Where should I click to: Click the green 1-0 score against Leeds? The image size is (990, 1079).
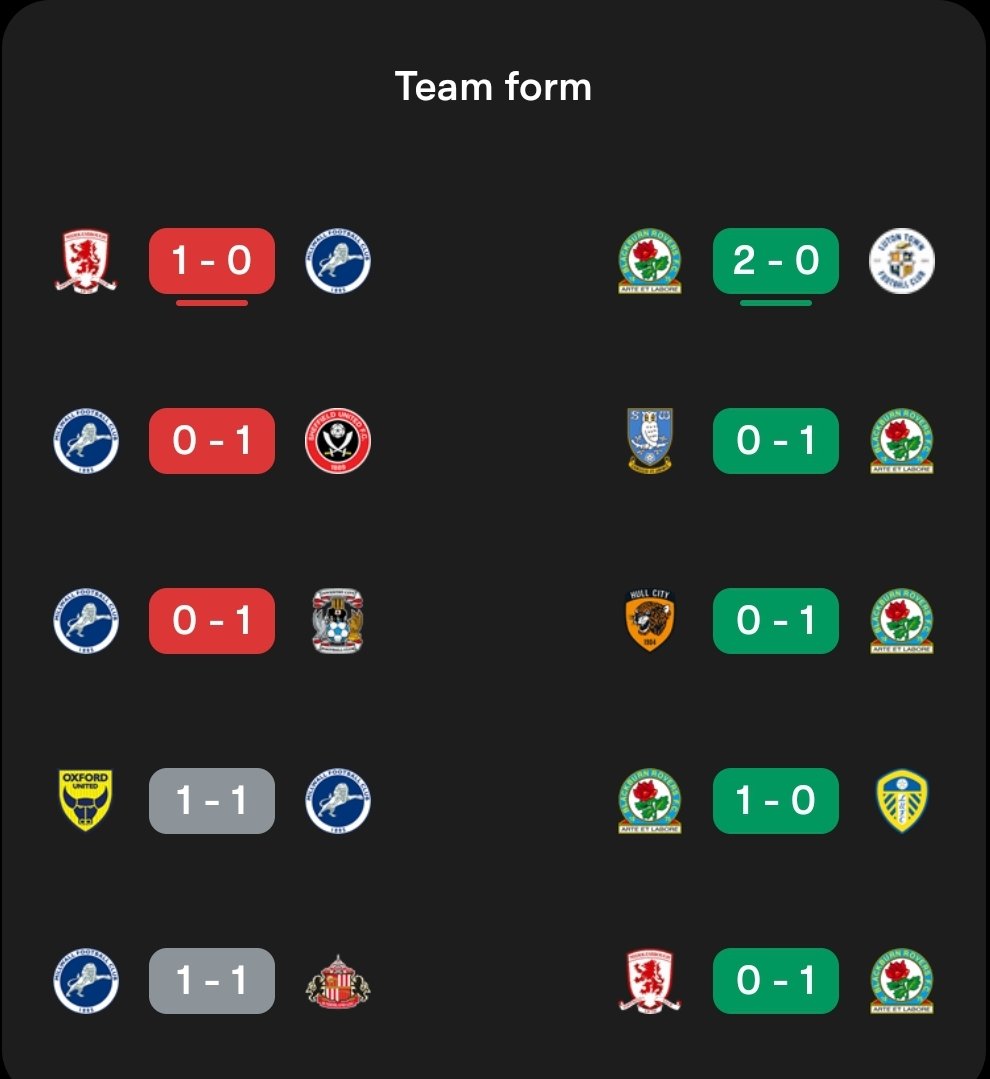(776, 801)
